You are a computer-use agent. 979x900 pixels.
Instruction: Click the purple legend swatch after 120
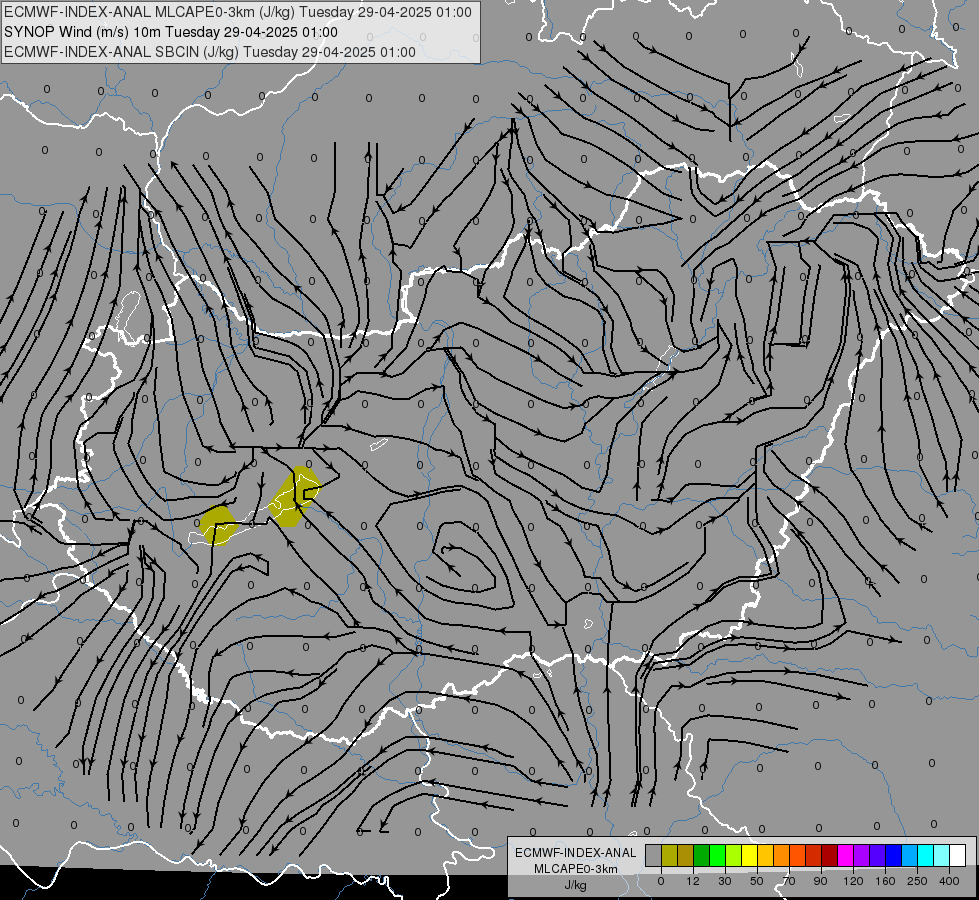861,855
